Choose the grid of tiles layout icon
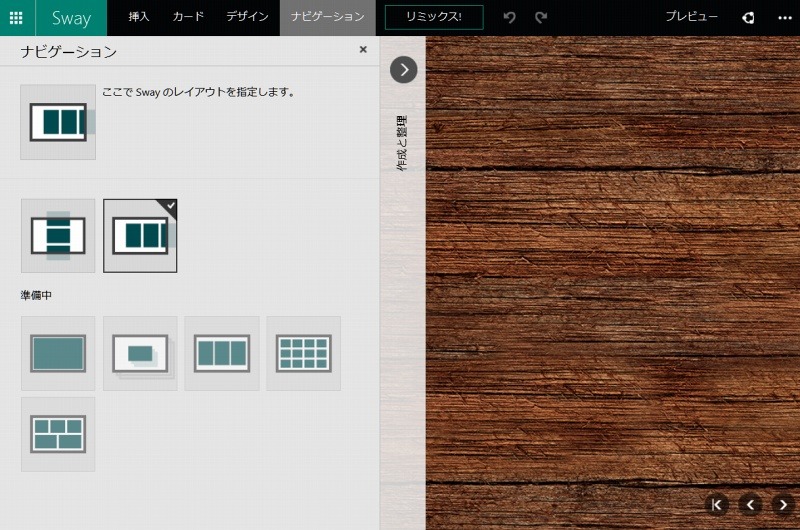 (304, 354)
